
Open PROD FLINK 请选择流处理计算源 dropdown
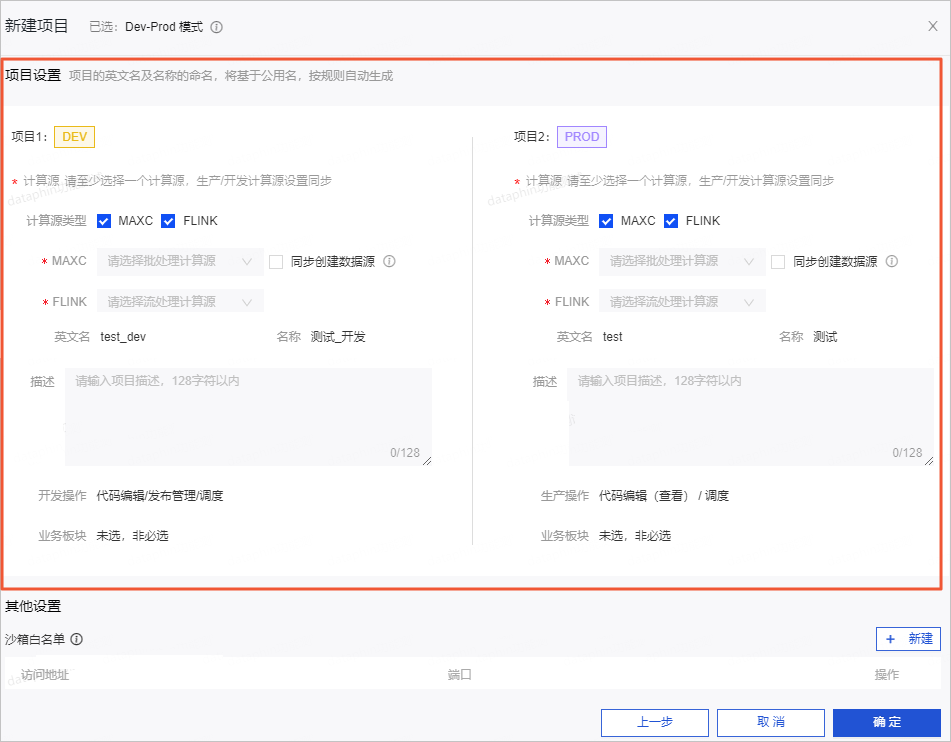pos(682,302)
